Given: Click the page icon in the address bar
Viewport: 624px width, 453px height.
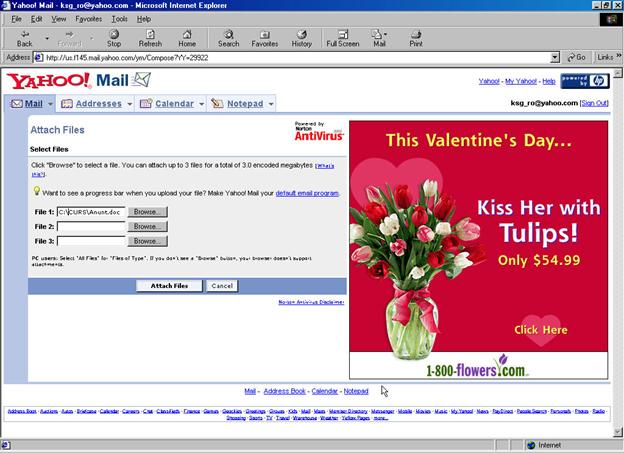Looking at the screenshot, I should click(x=39, y=57).
